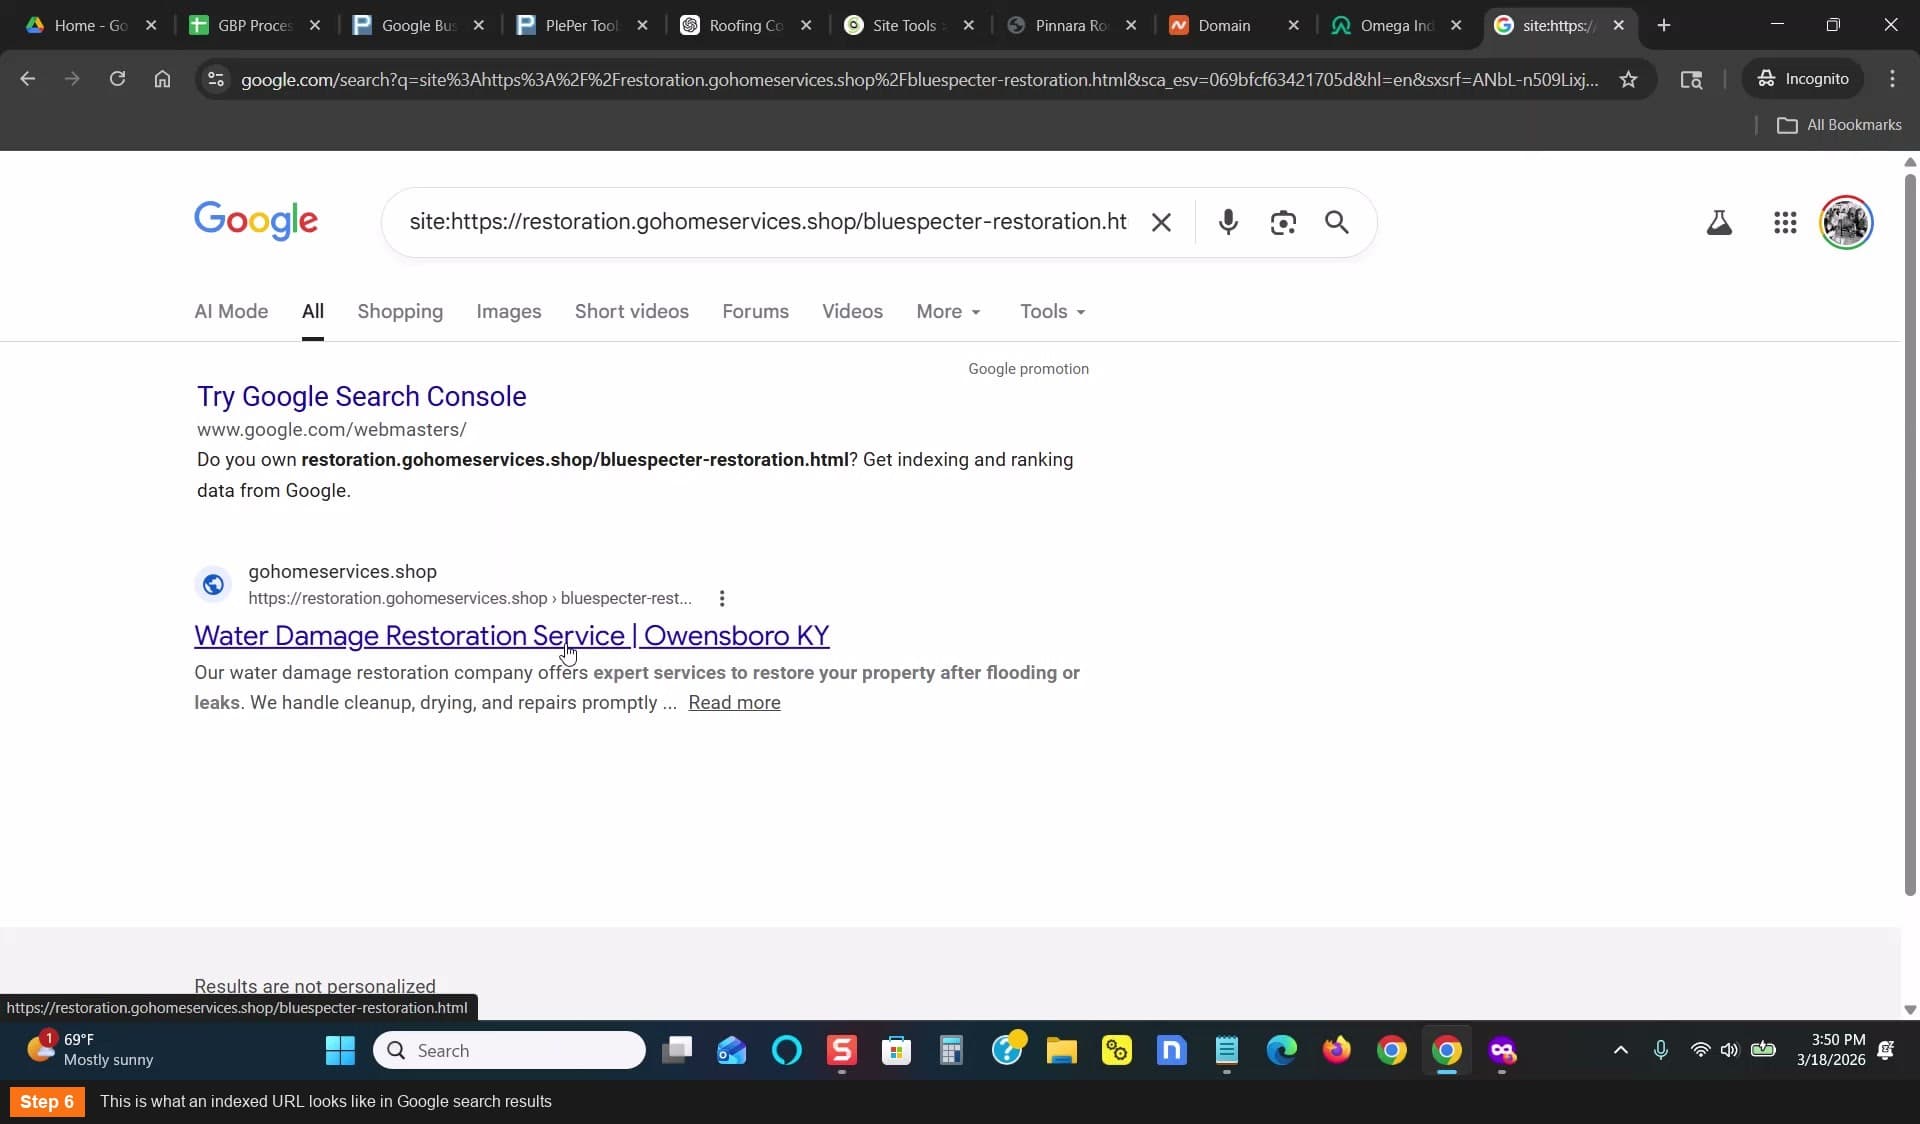Open Windows Start menu

(x=340, y=1050)
